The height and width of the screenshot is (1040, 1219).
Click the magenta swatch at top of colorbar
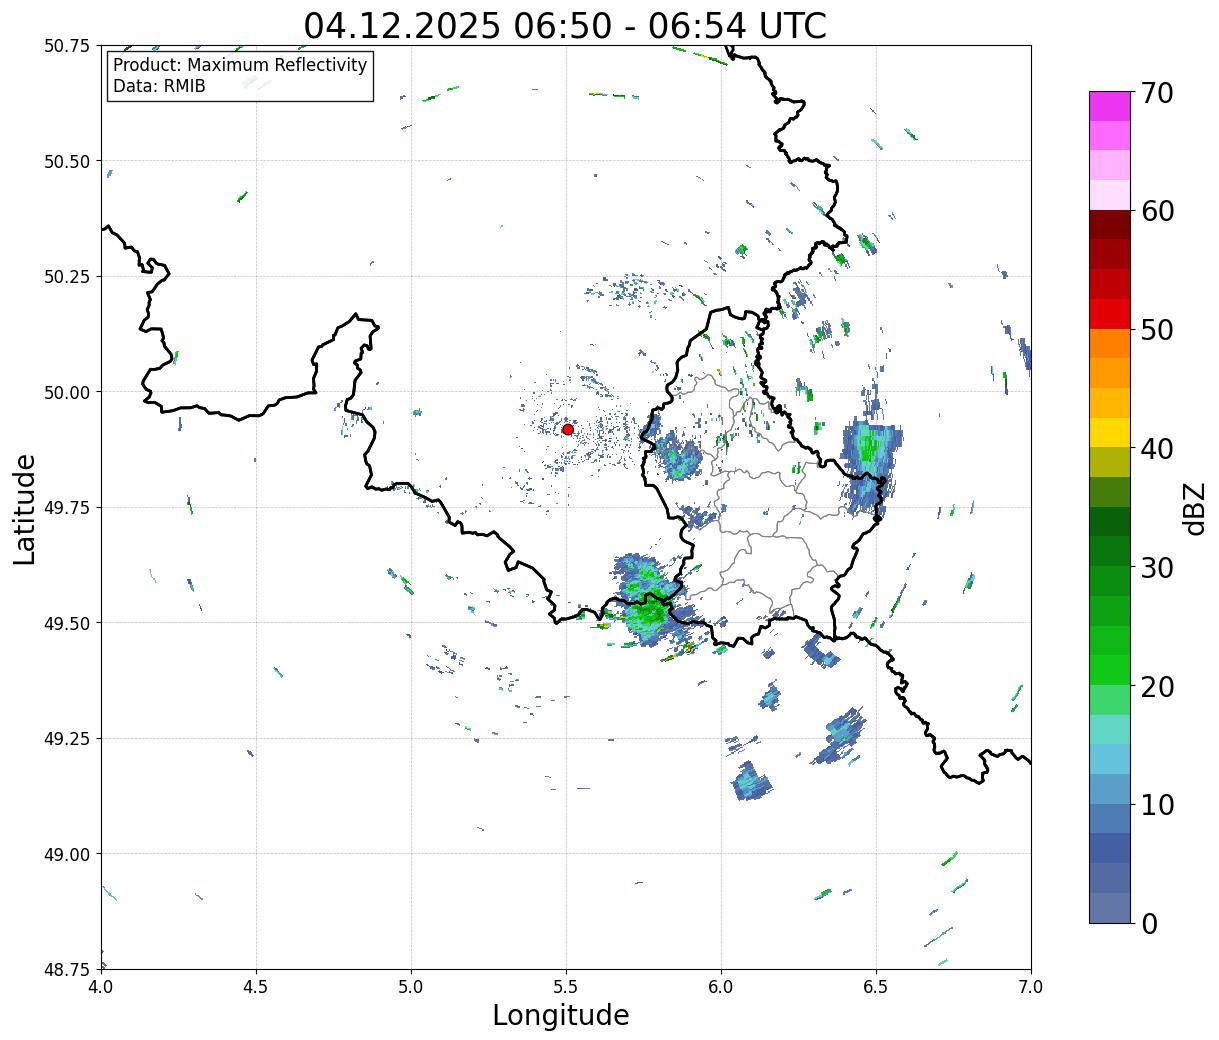1110,106
